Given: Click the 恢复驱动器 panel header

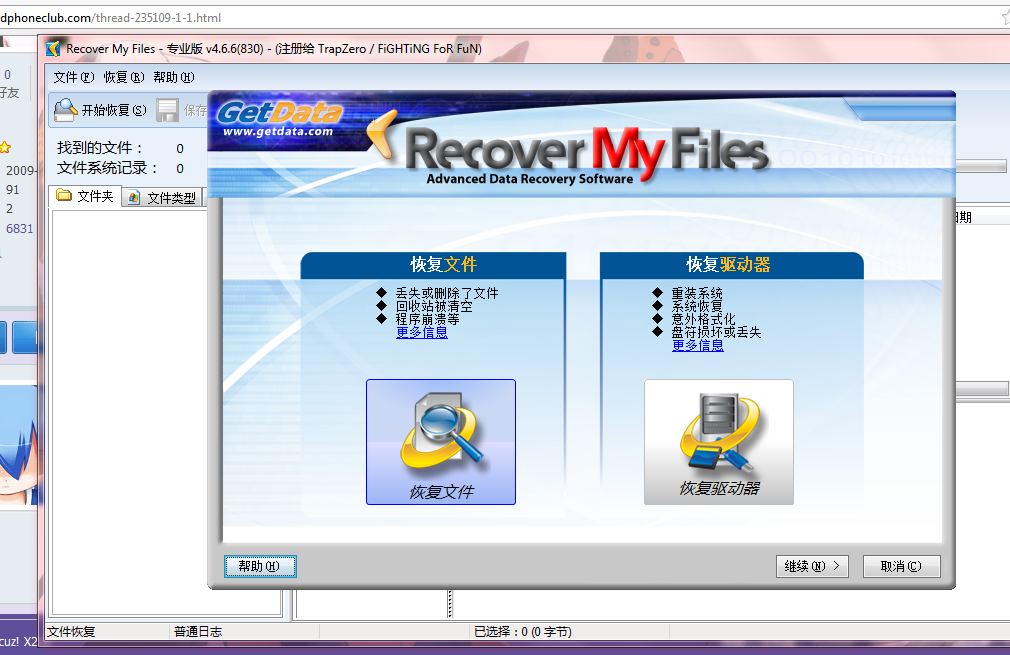Looking at the screenshot, I should pos(731,265).
